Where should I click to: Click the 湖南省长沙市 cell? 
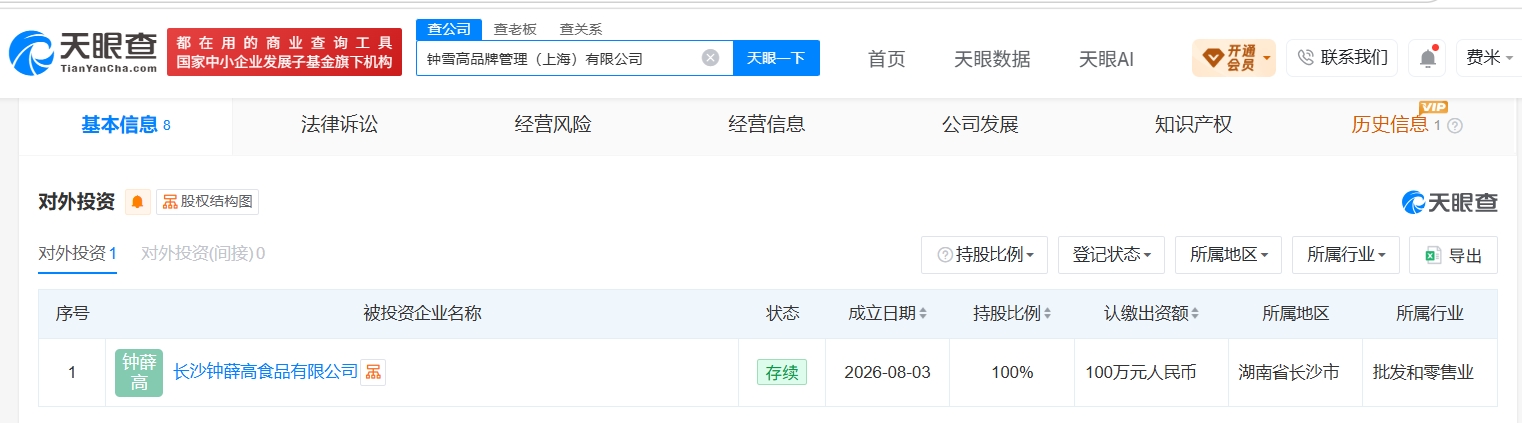point(1295,373)
